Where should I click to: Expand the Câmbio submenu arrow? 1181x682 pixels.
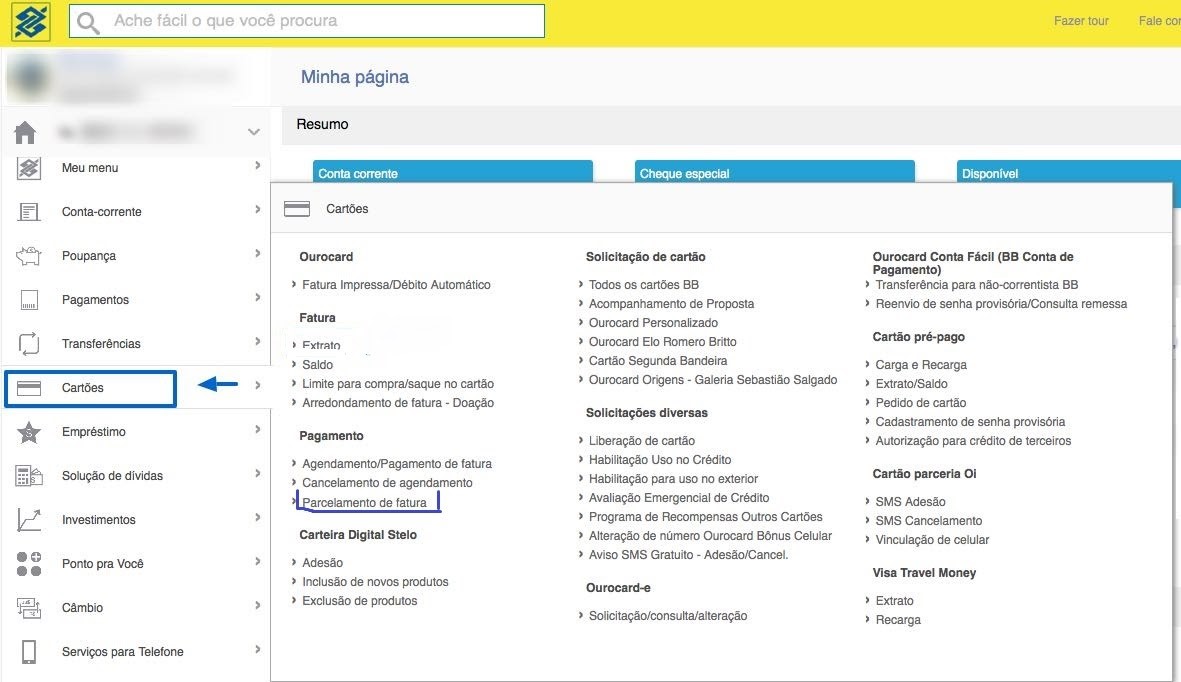[258, 605]
